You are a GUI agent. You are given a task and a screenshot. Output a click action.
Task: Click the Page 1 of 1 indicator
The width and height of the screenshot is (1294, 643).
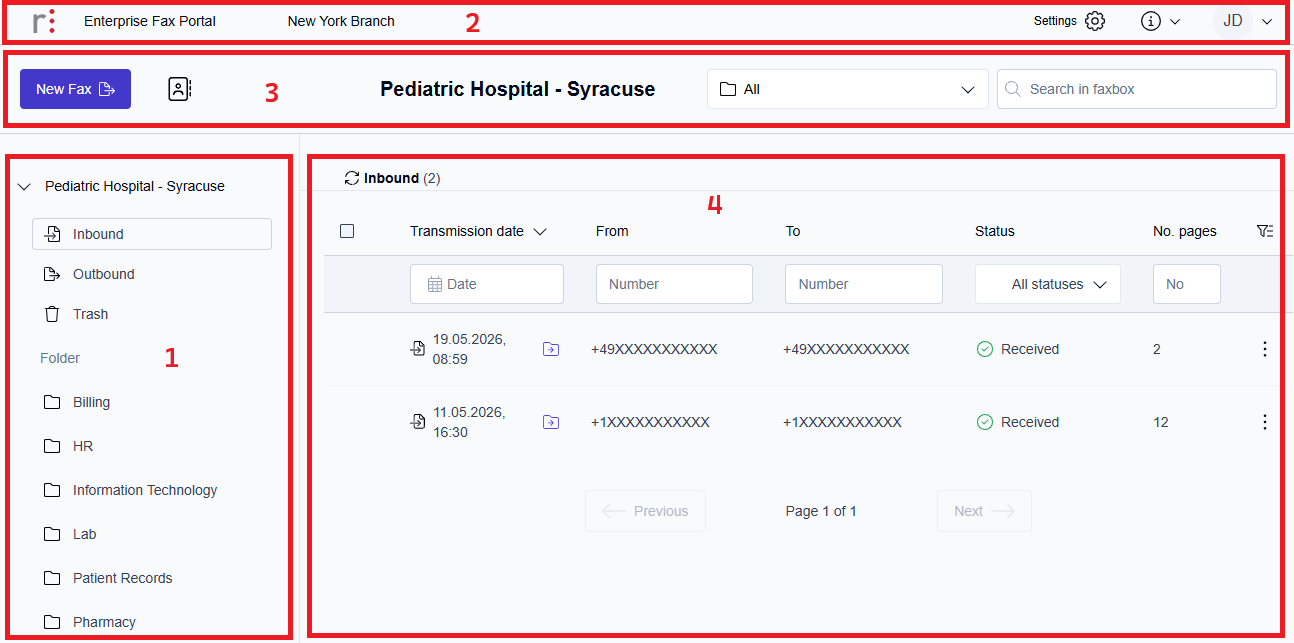(x=821, y=511)
